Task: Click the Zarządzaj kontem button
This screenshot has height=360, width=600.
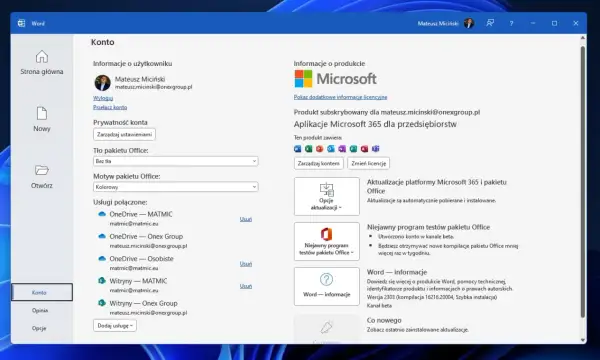Action: pyautogui.click(x=319, y=163)
